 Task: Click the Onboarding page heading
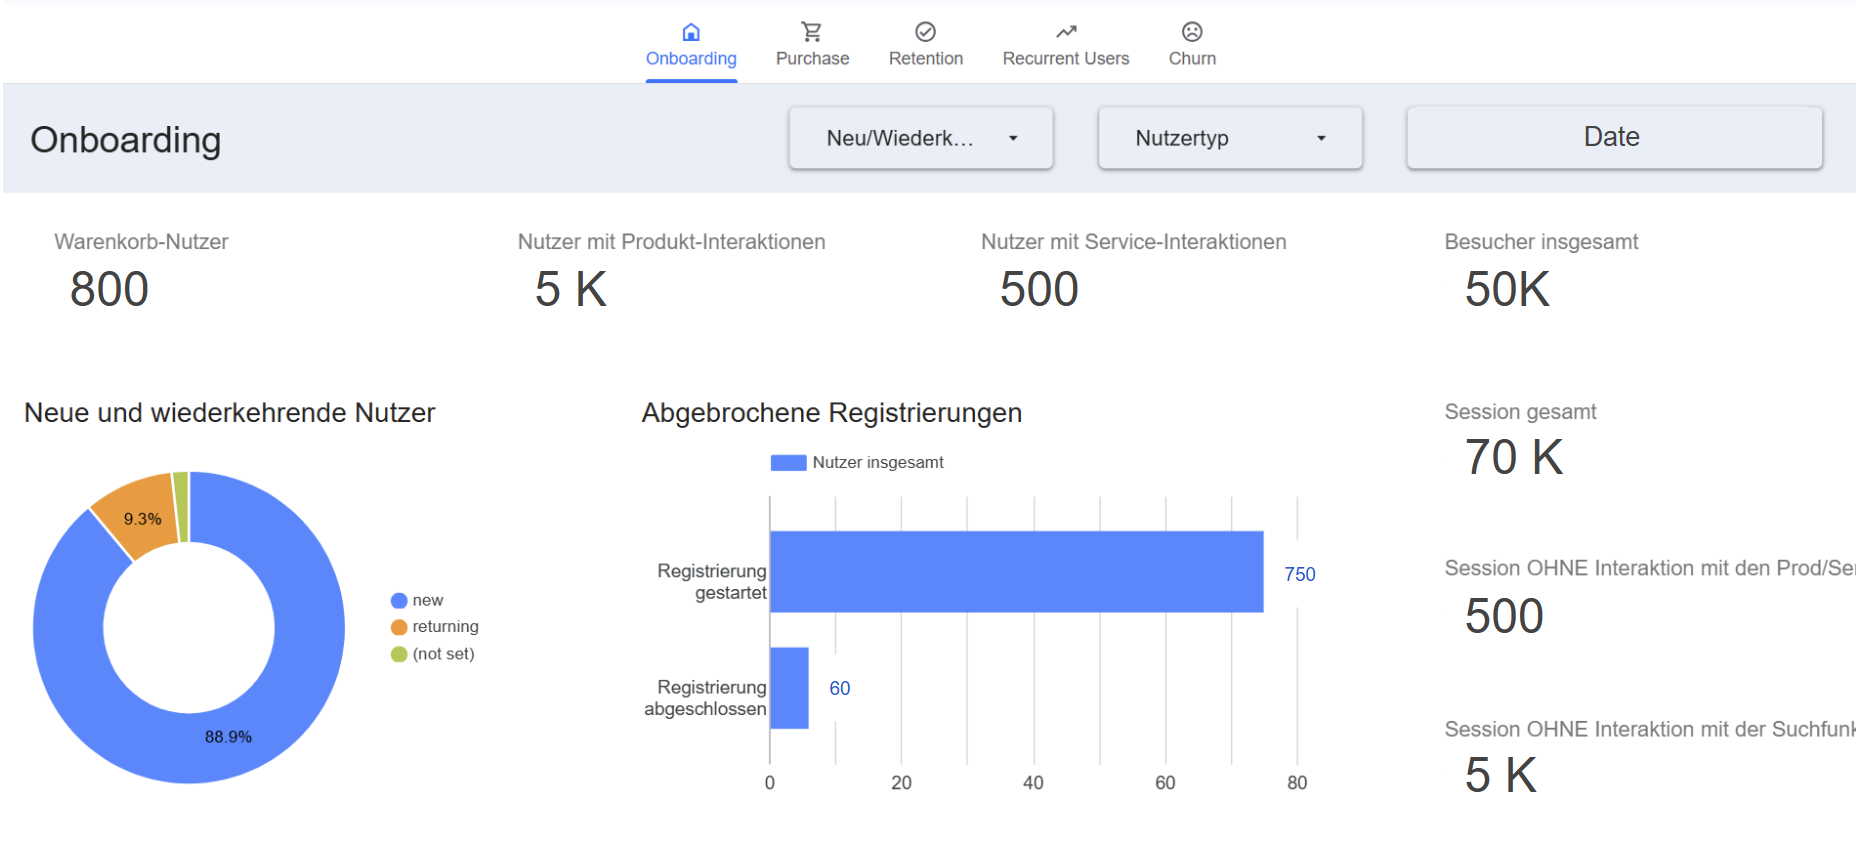click(x=126, y=140)
